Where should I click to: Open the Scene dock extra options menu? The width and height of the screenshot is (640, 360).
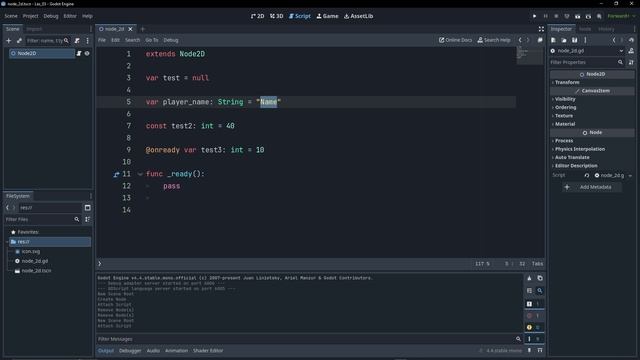pyautogui.click(x=87, y=41)
